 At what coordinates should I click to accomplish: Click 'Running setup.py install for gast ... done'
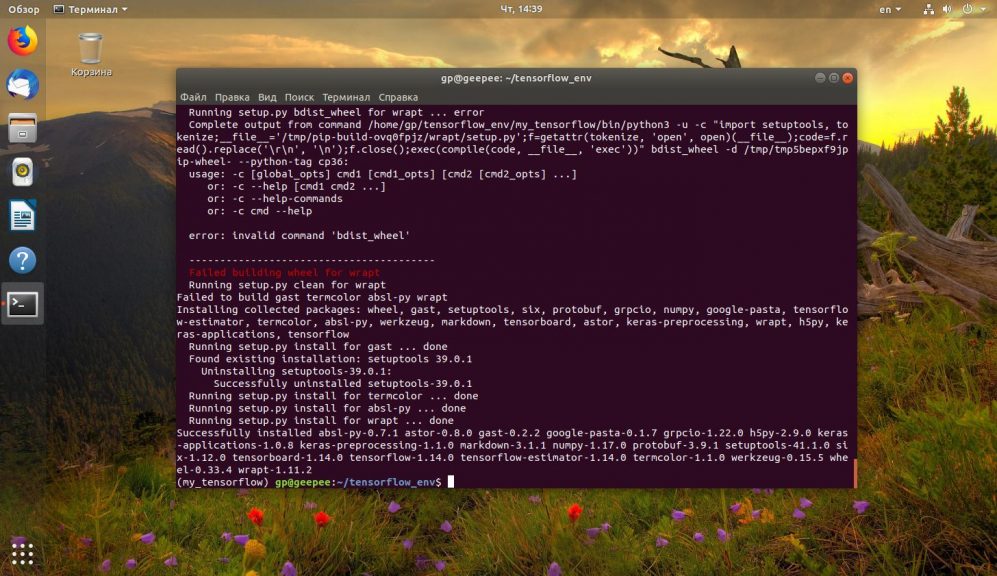click(318, 346)
